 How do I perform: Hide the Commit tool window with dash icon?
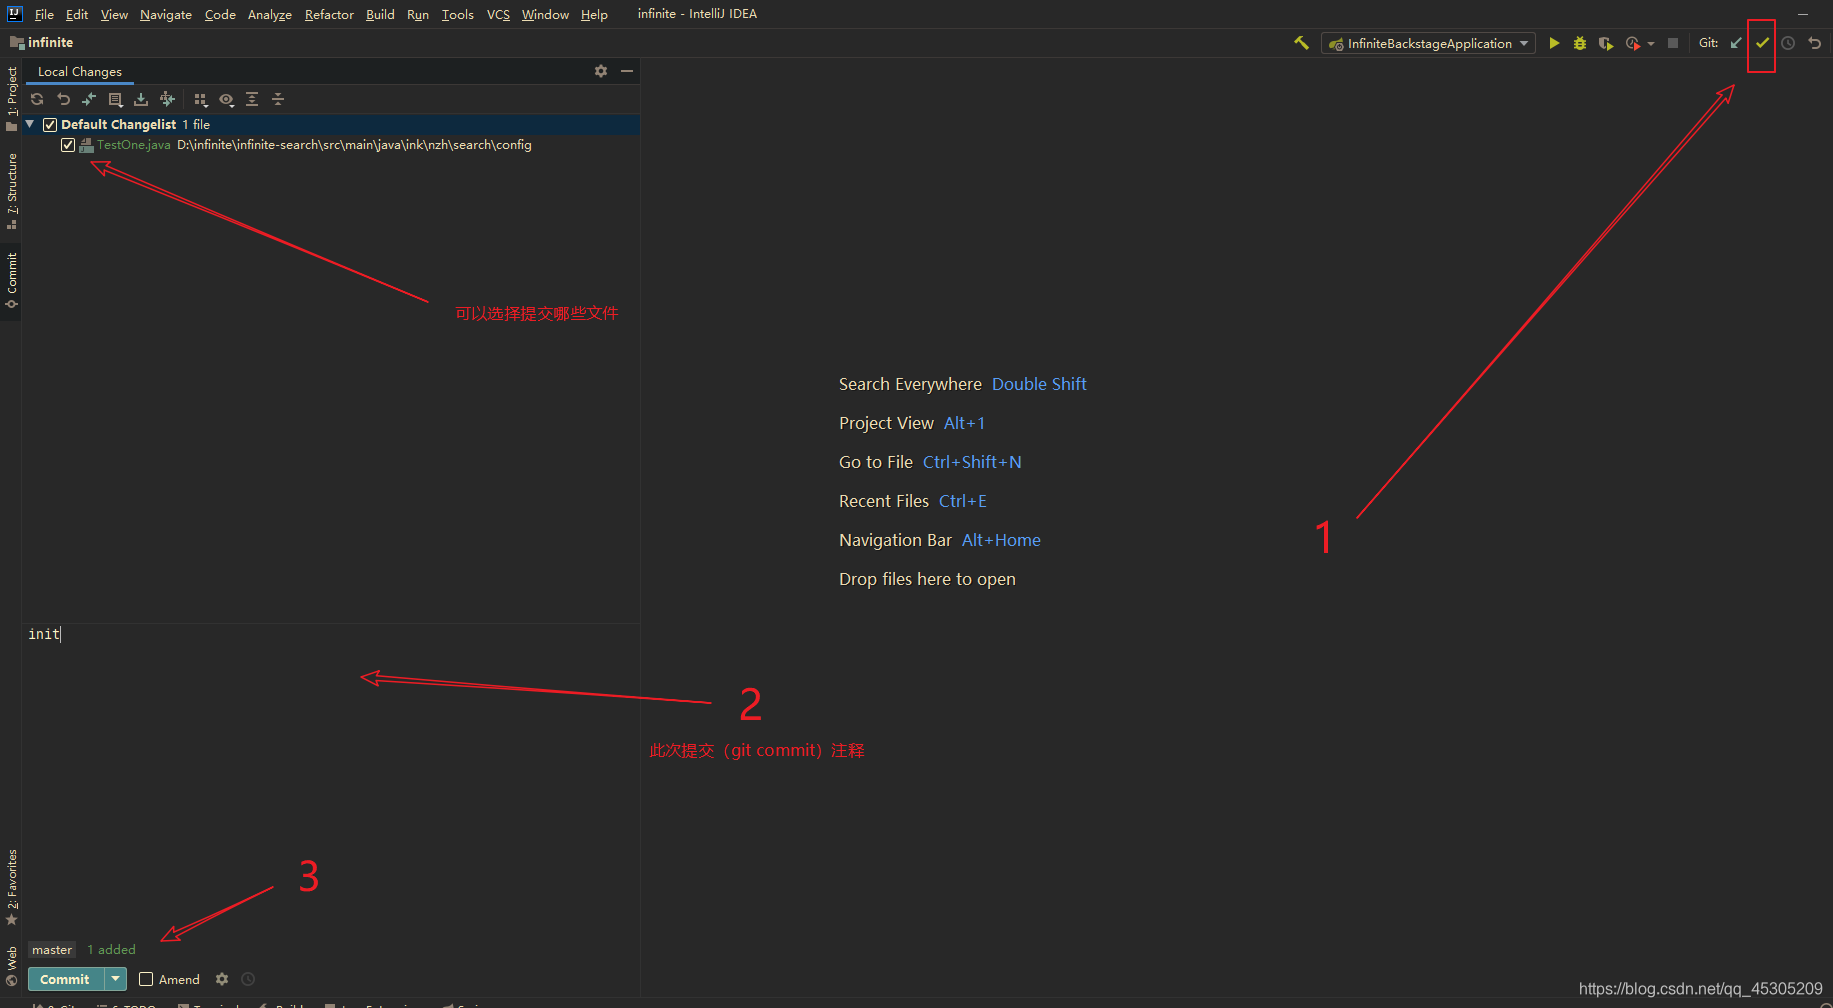pos(627,71)
